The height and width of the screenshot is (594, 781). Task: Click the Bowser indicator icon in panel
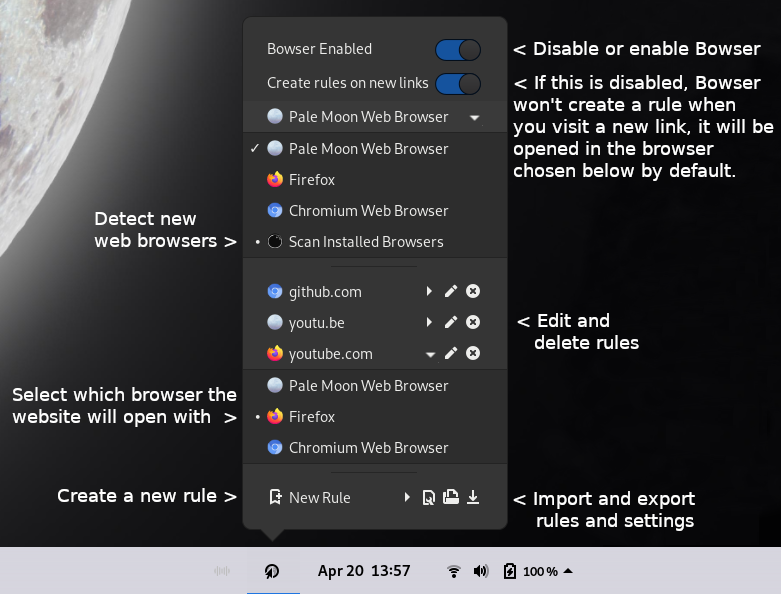[272, 571]
